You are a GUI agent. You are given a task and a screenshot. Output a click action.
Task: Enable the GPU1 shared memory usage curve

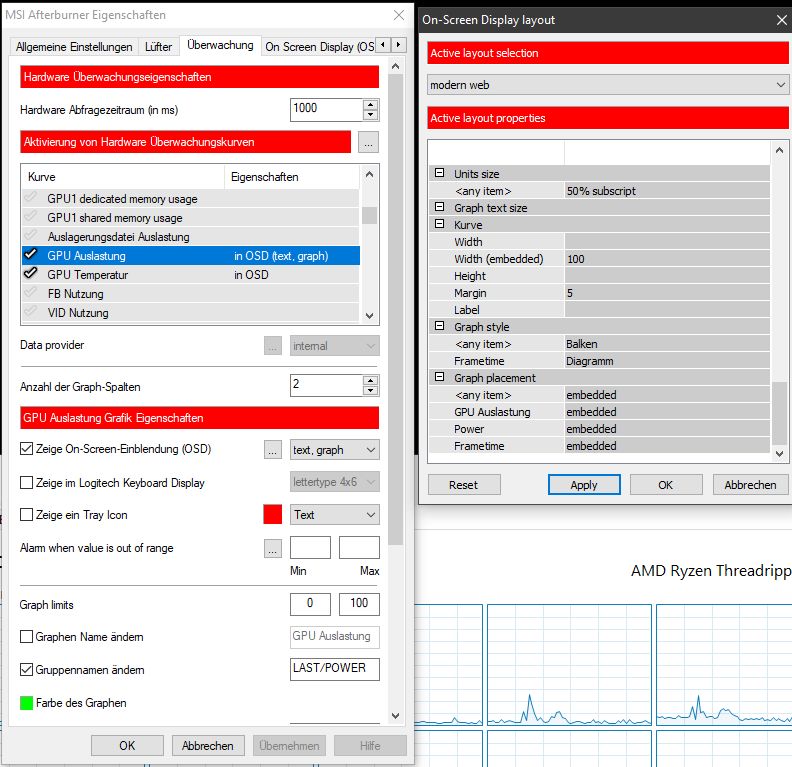click(x=31, y=217)
